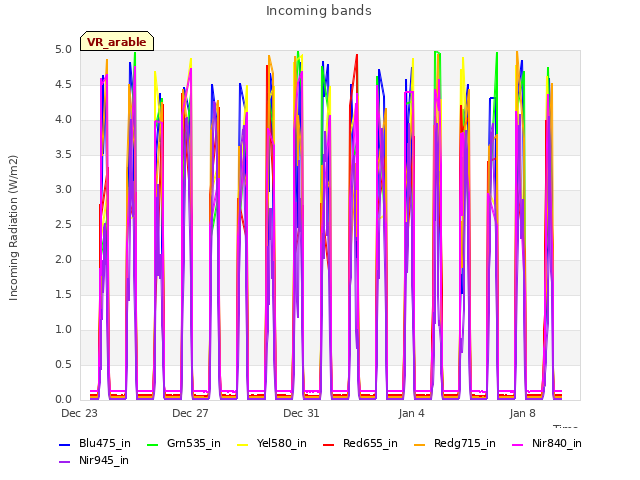Click the 4.5 y-axis tick label

tap(64, 85)
